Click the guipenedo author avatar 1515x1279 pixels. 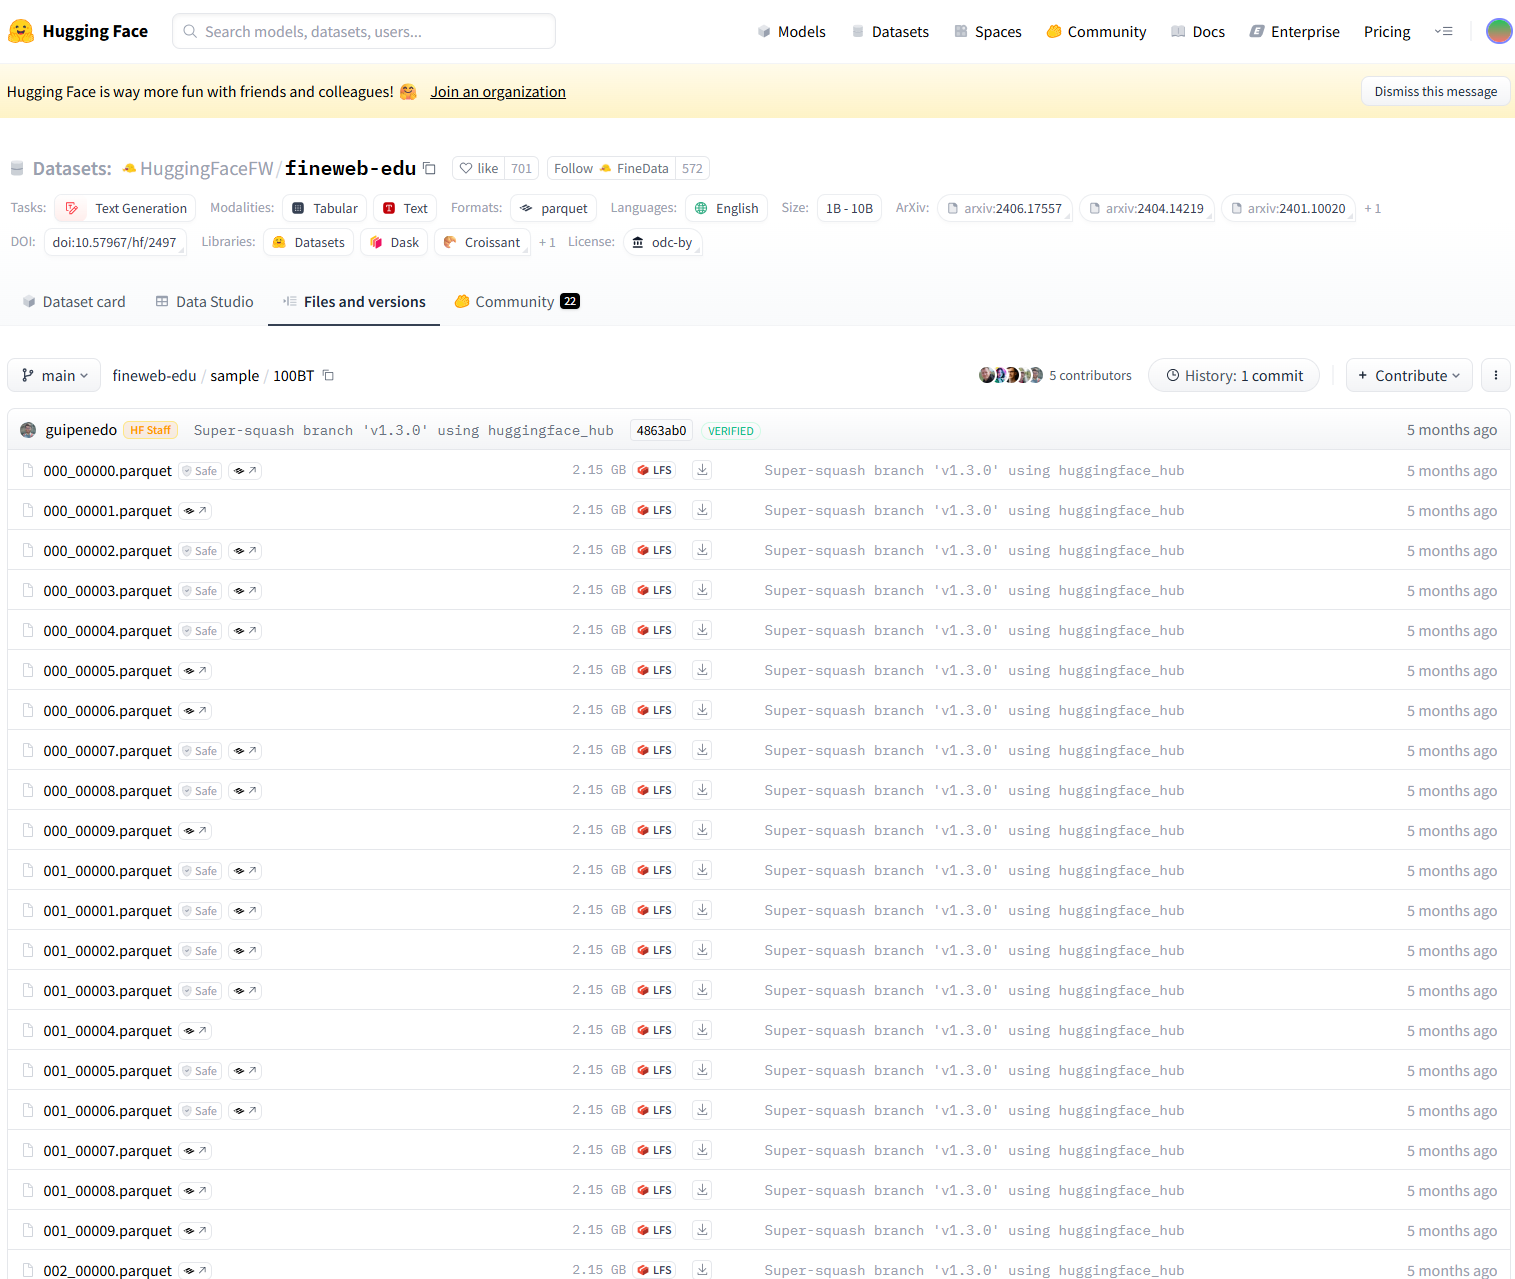[x=28, y=430]
